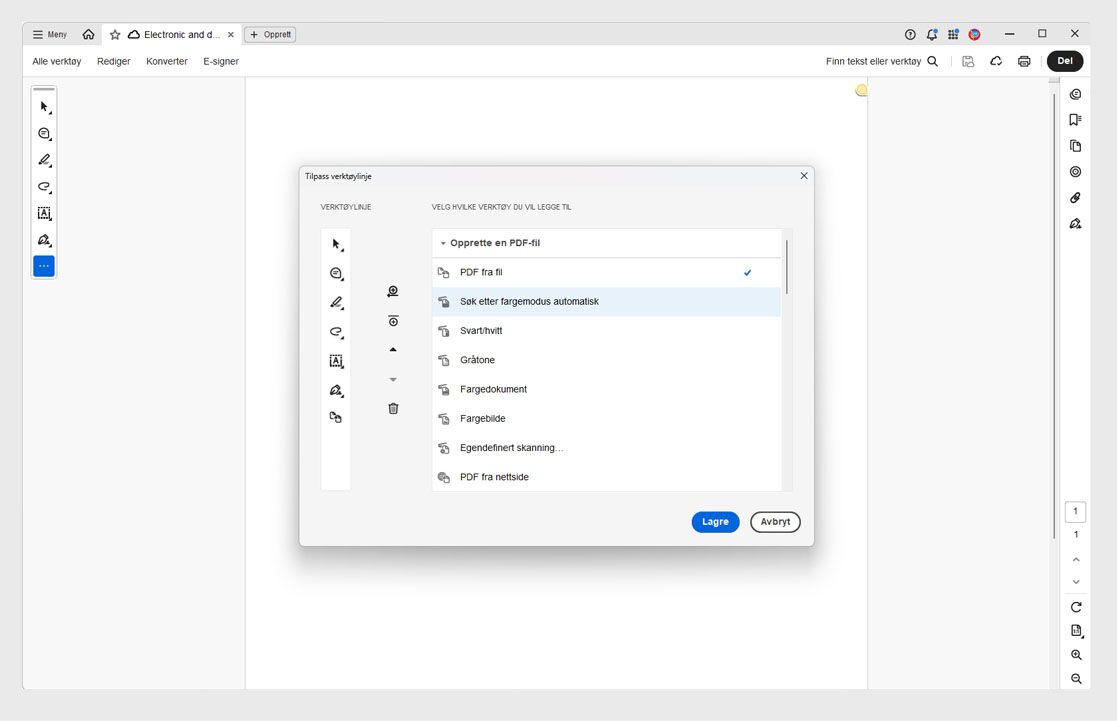
Task: Click the save file icon
Action: click(968, 61)
